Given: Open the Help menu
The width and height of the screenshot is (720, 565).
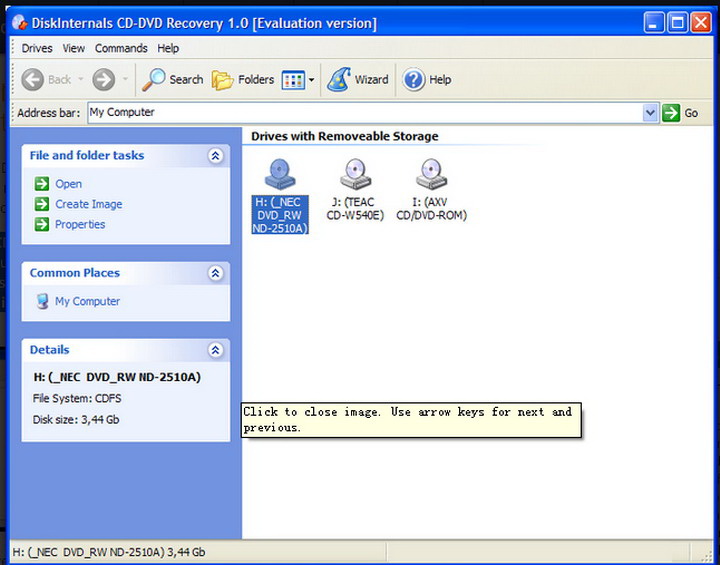Looking at the screenshot, I should (168, 48).
